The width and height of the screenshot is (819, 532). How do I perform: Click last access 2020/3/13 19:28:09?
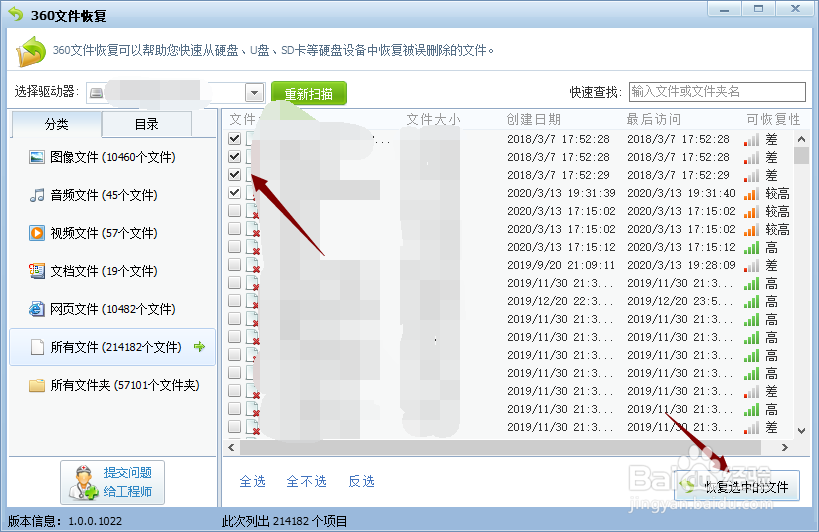(x=681, y=265)
